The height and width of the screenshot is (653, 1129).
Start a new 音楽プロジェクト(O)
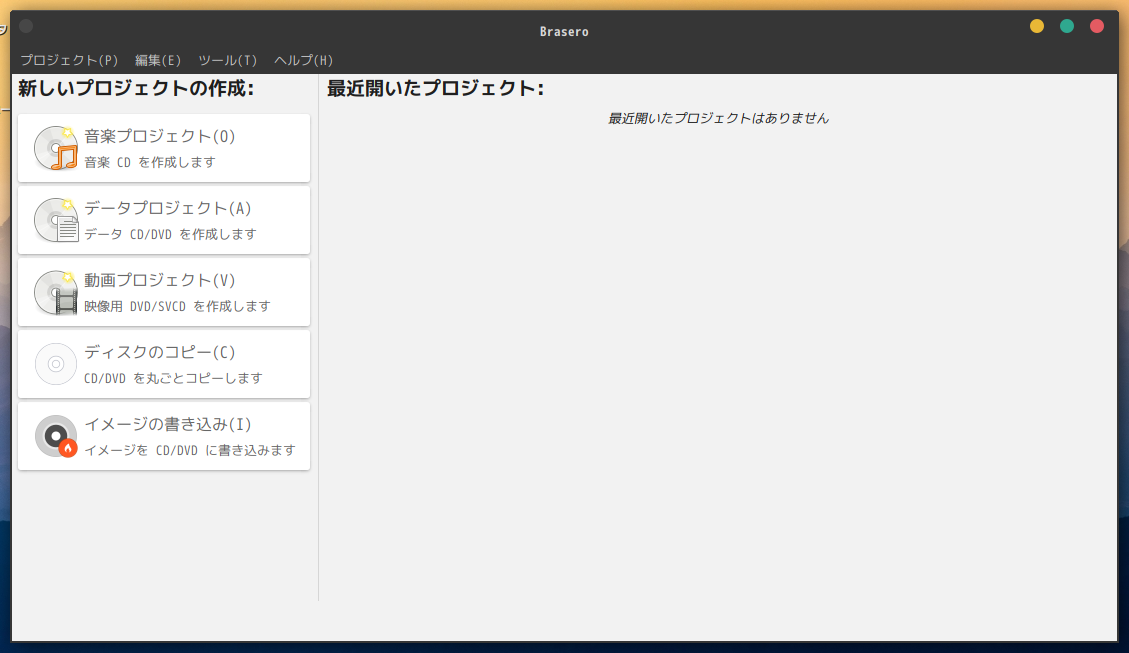pyautogui.click(x=164, y=148)
